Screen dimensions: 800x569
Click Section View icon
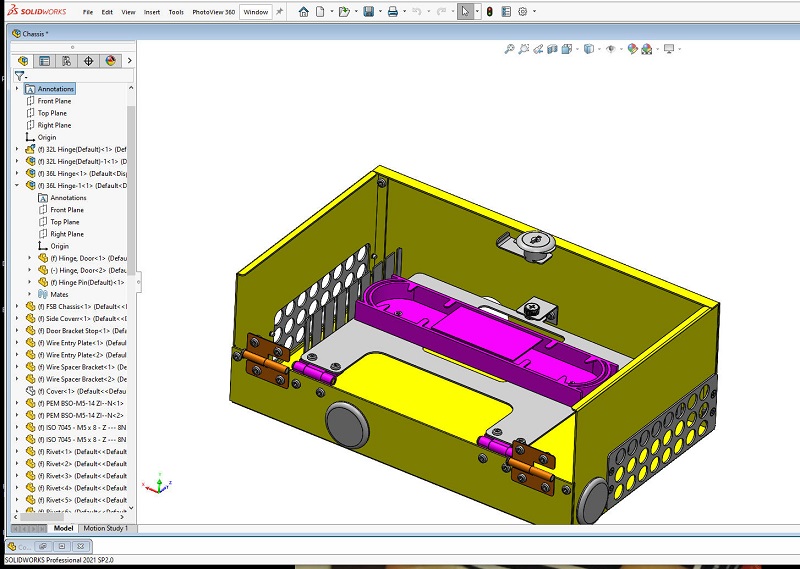552,49
